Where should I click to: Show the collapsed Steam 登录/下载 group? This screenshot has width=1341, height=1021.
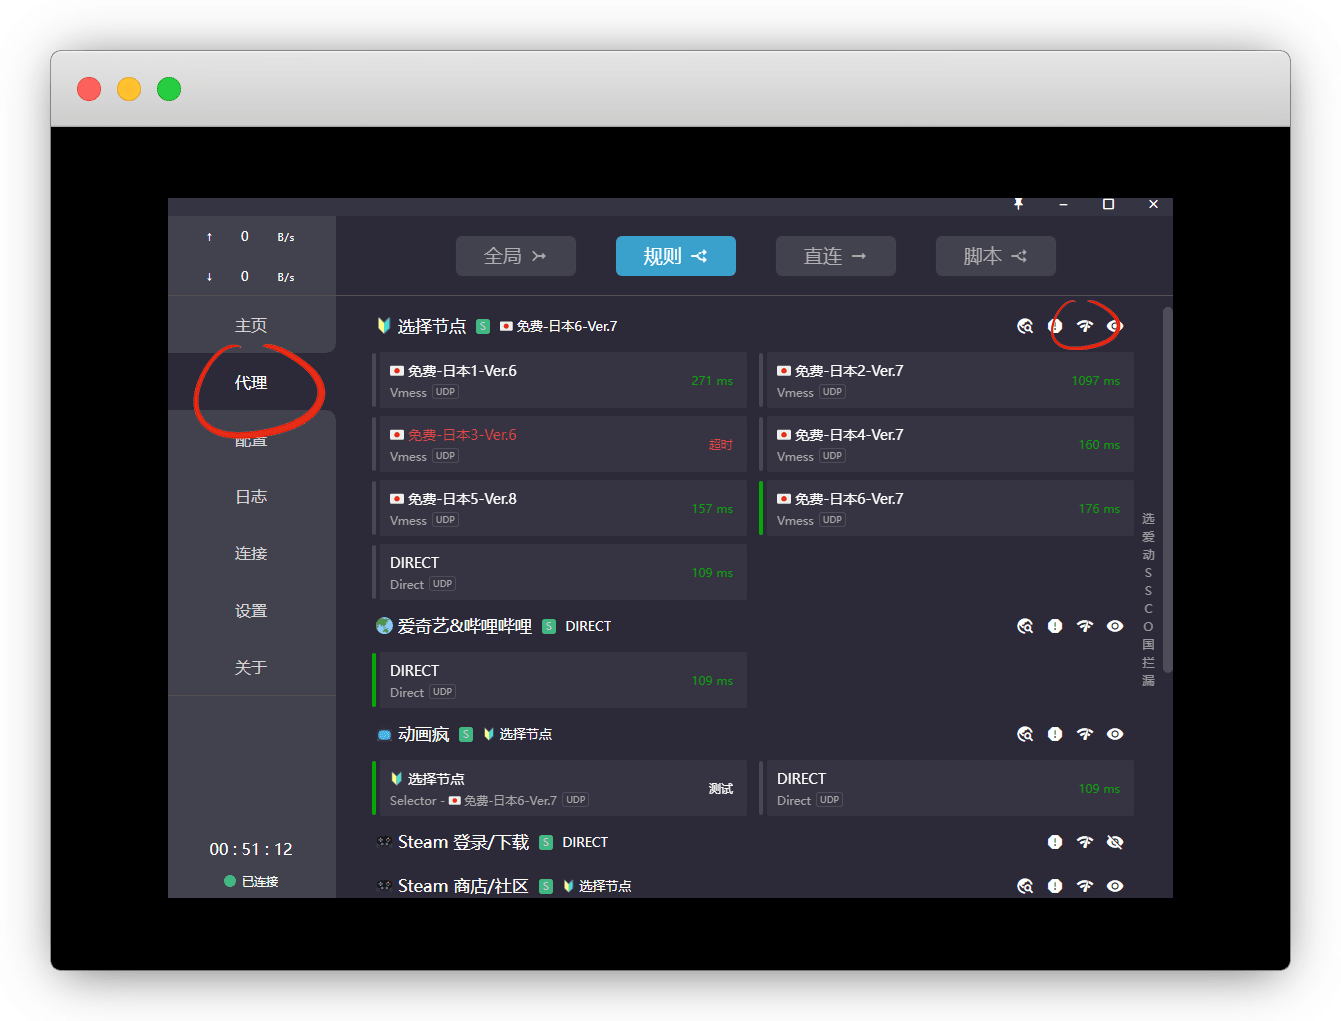(x=1115, y=842)
